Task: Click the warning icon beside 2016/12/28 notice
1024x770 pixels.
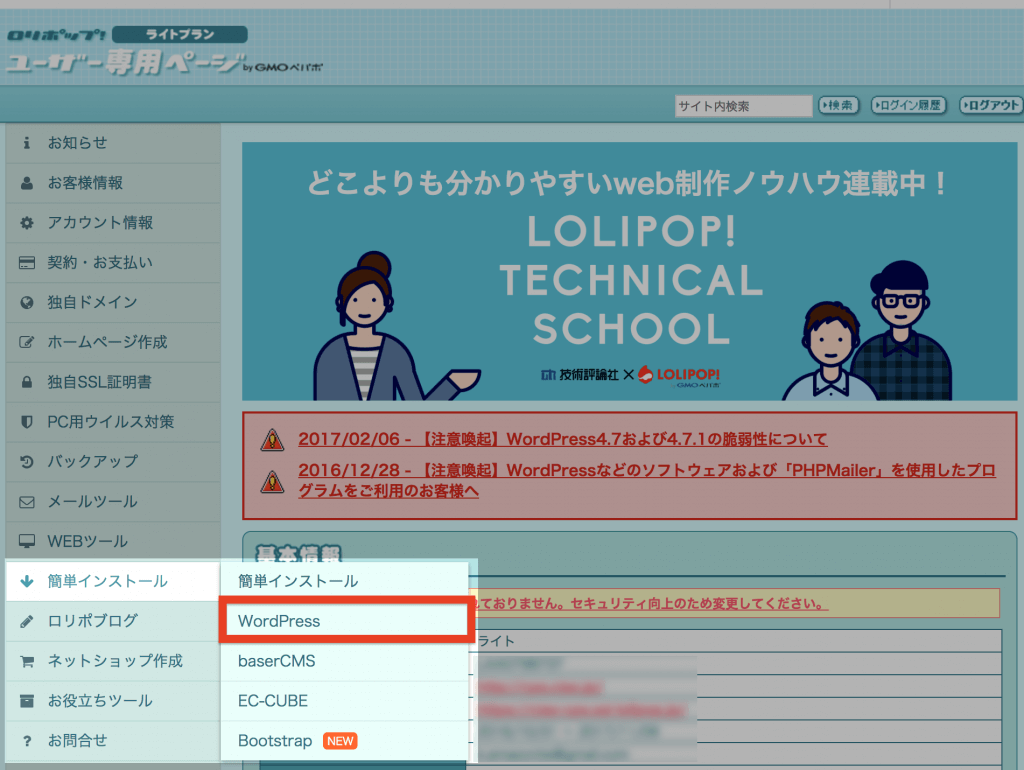Action: 272,482
